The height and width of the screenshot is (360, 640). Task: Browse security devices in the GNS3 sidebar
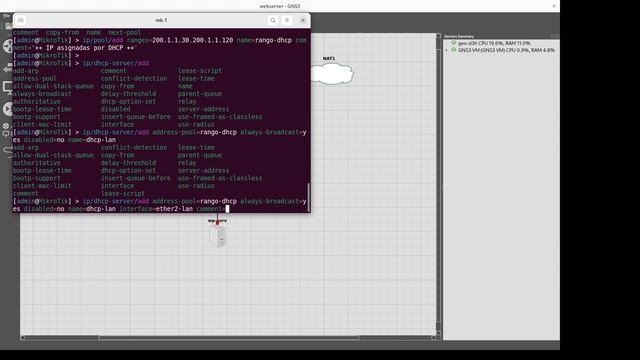pyautogui.click(x=7, y=109)
